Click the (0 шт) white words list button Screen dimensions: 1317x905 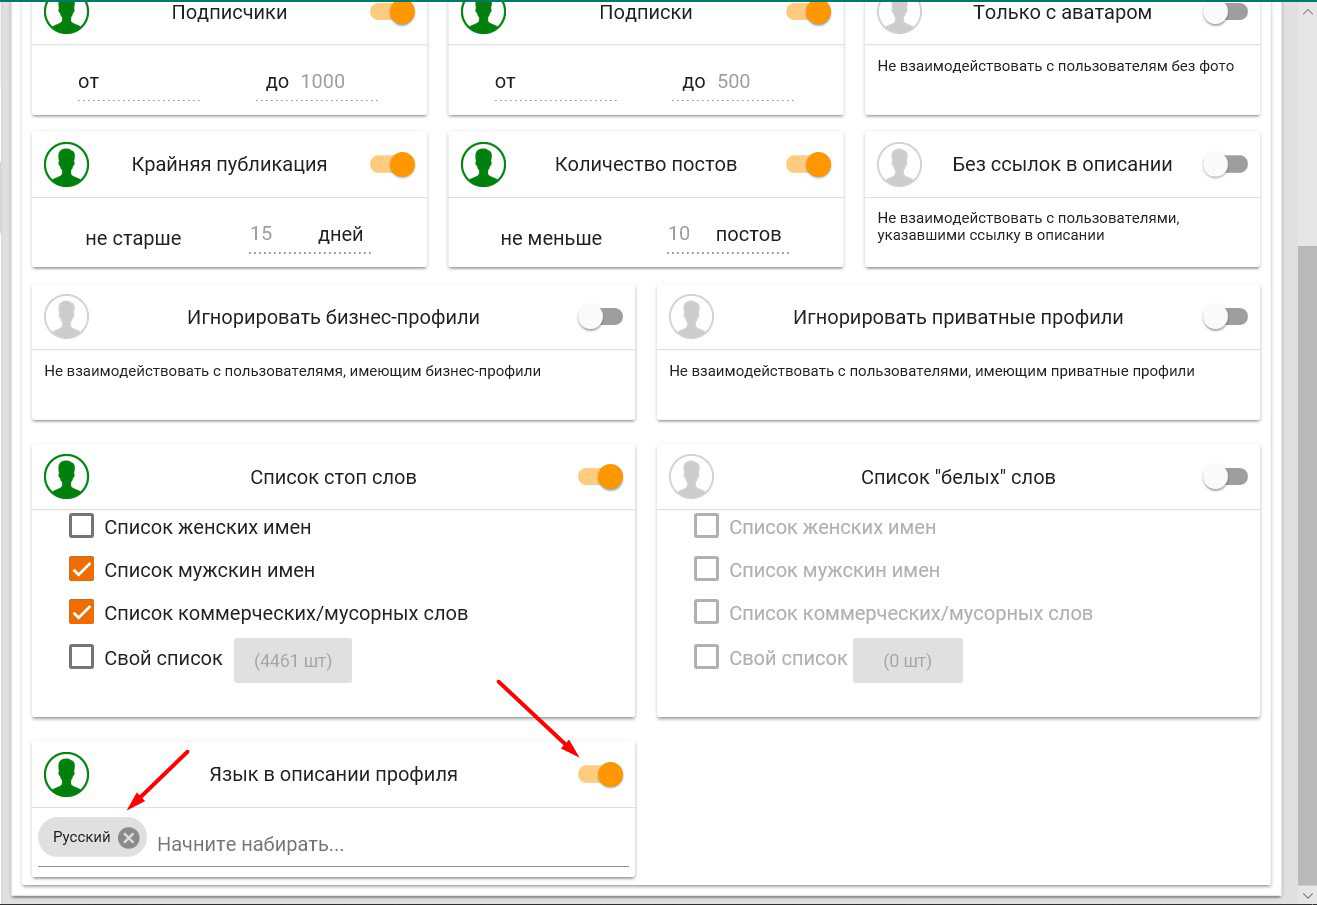907,660
